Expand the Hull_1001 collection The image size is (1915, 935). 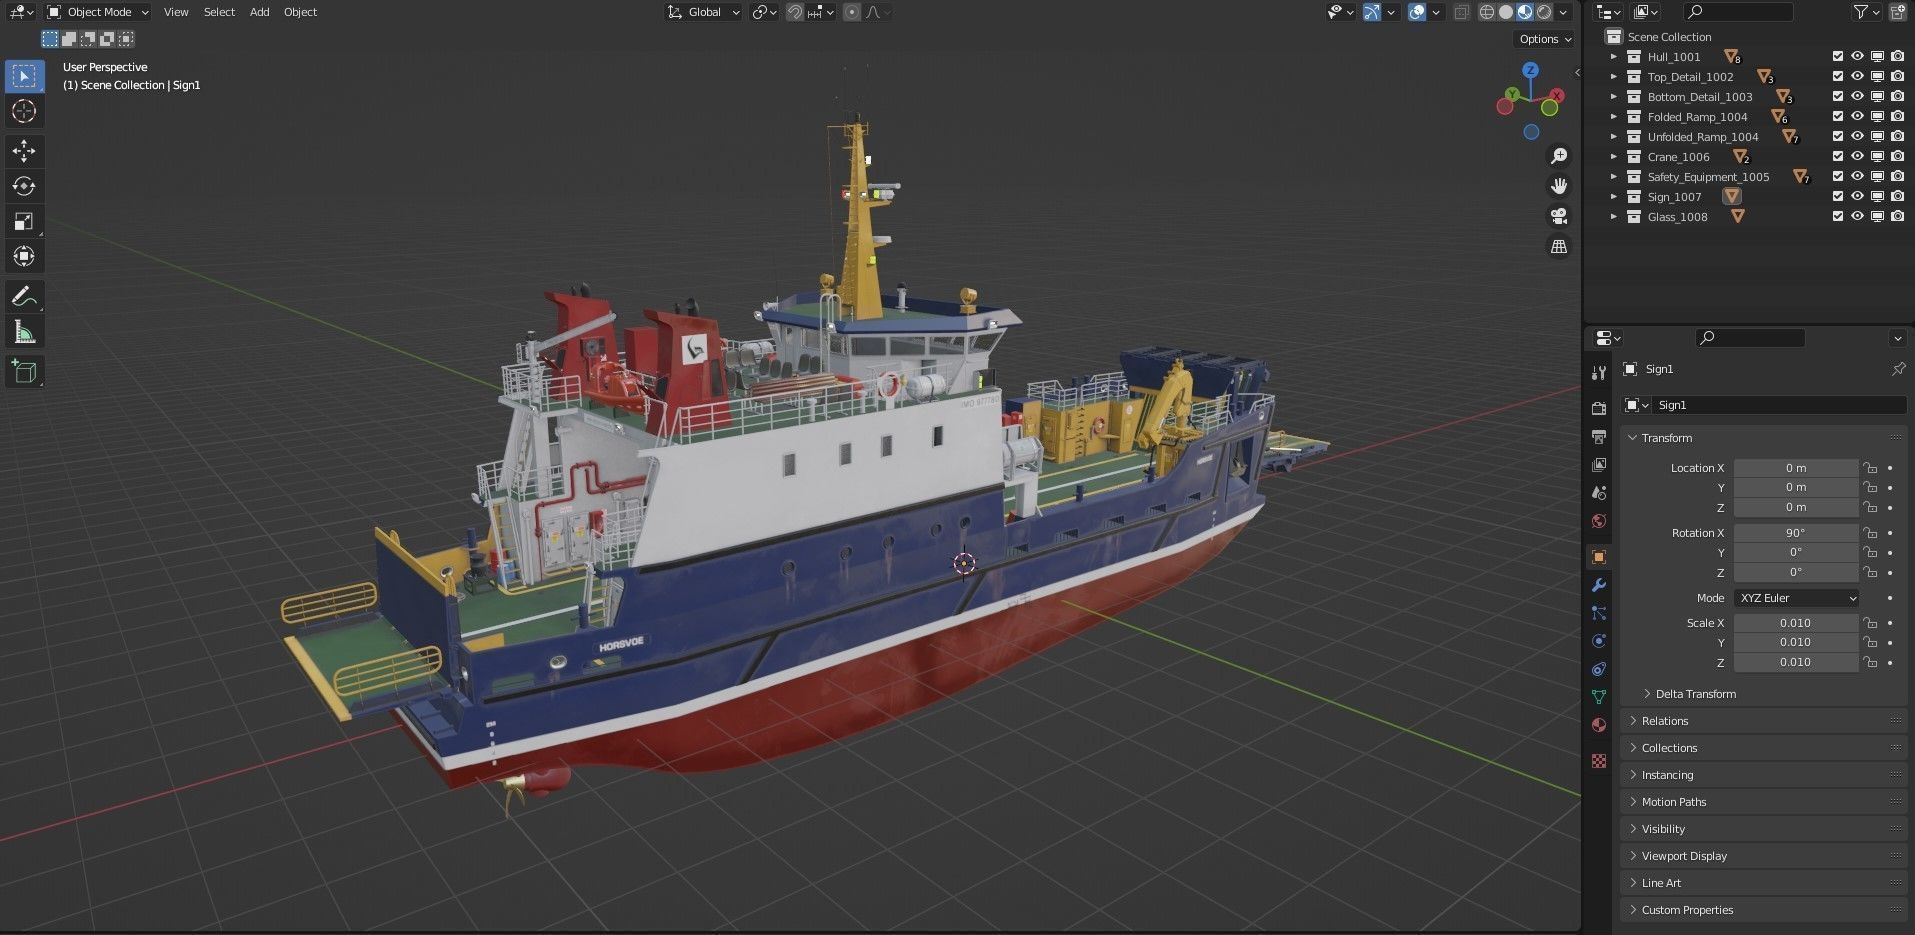coord(1613,57)
